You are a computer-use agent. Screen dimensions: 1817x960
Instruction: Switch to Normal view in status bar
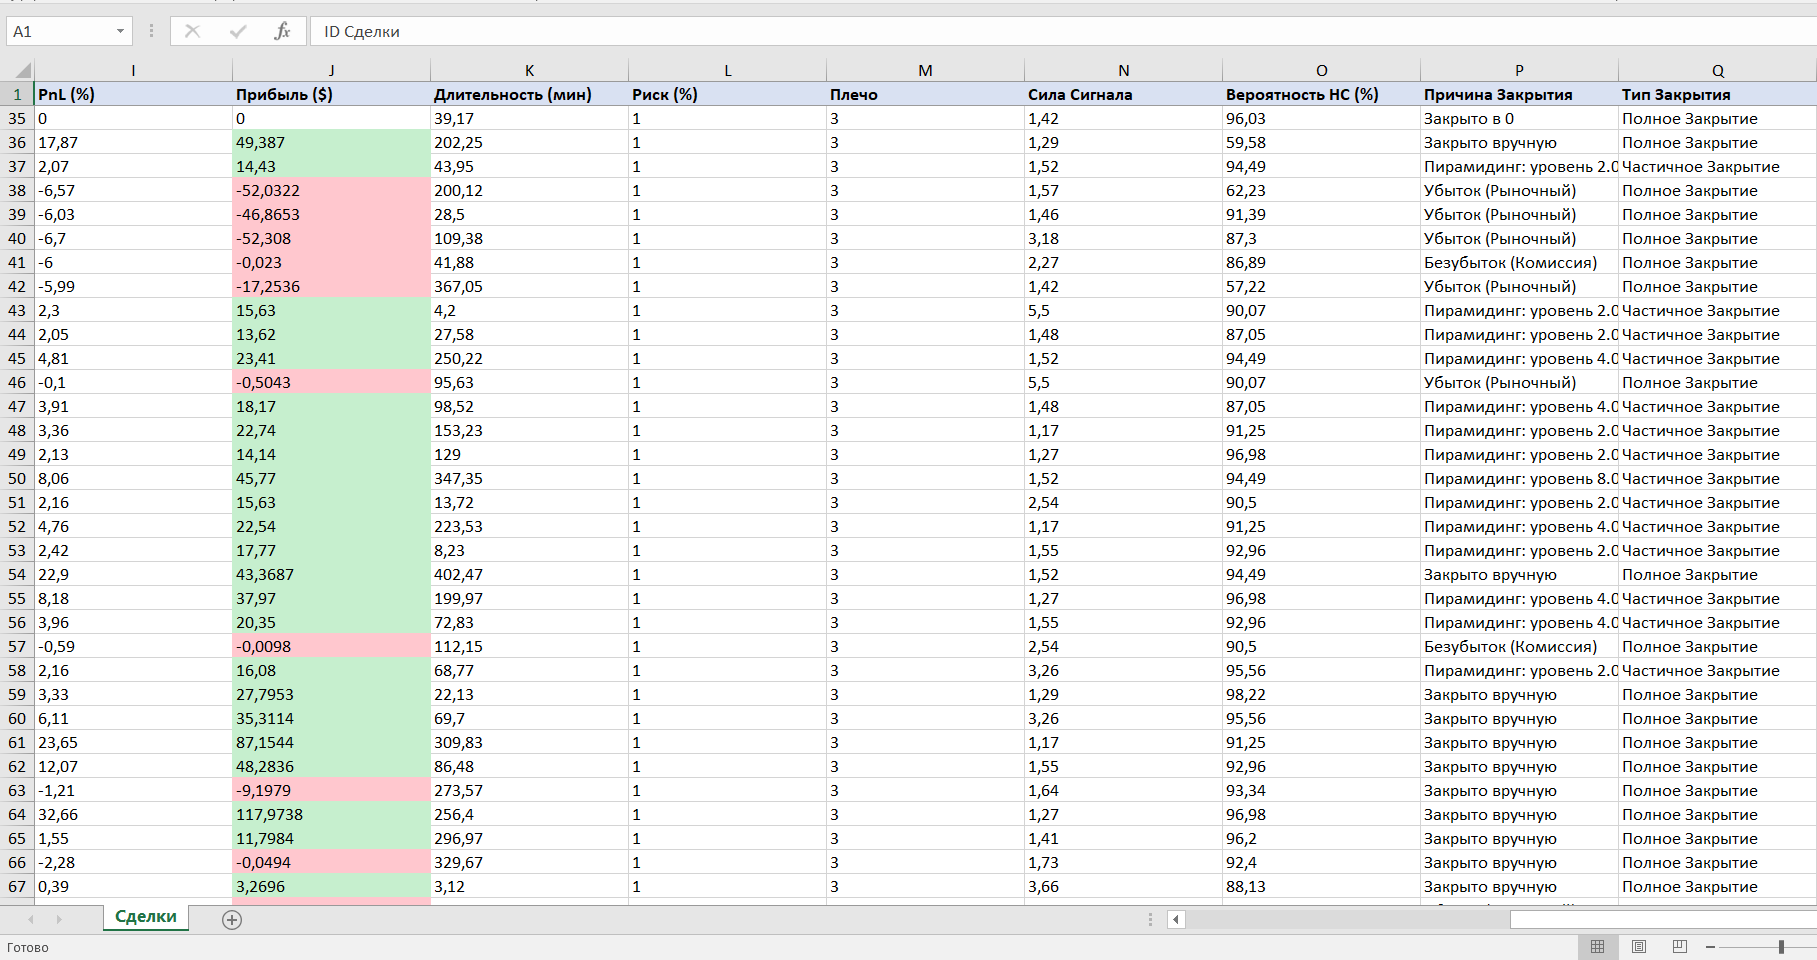(x=1597, y=946)
